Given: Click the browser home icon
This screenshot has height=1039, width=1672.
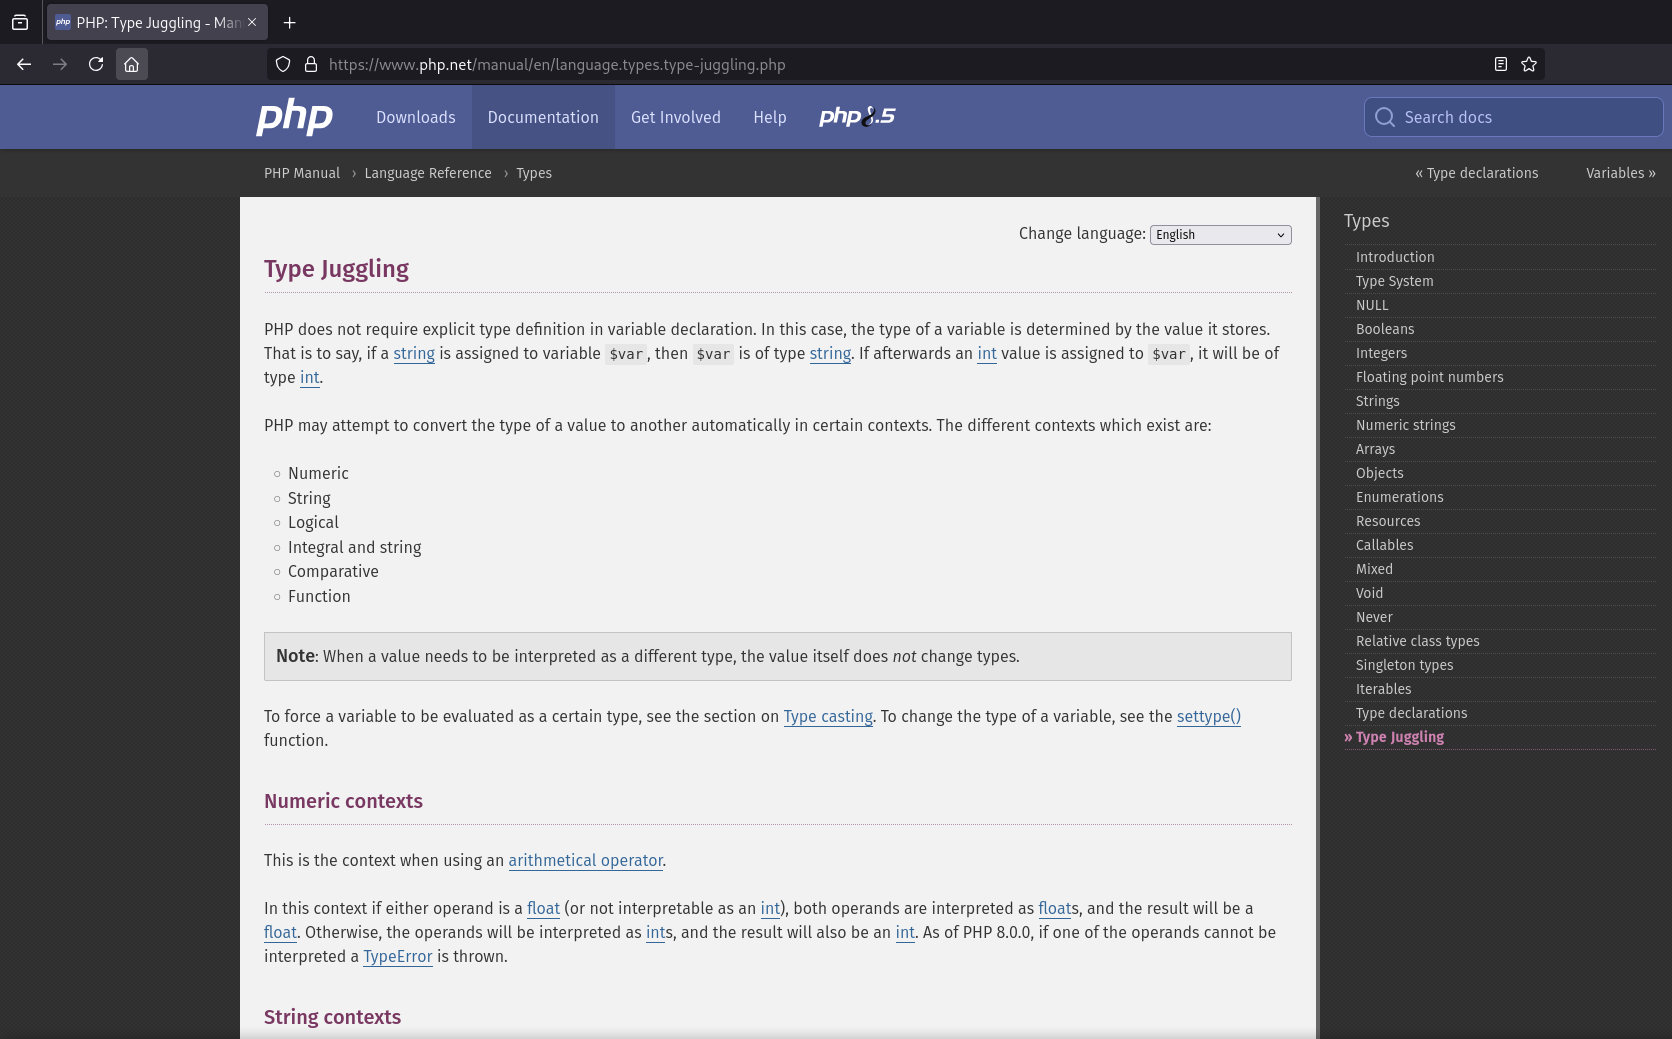Looking at the screenshot, I should (131, 64).
